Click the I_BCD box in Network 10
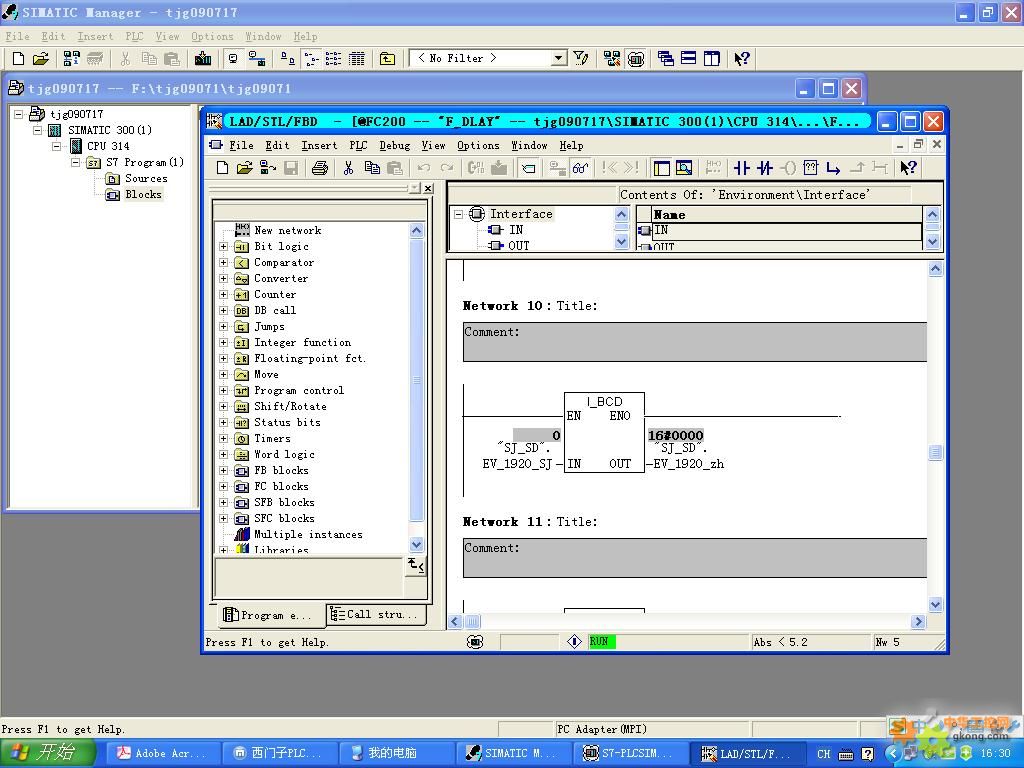1024x768 pixels. click(x=604, y=432)
